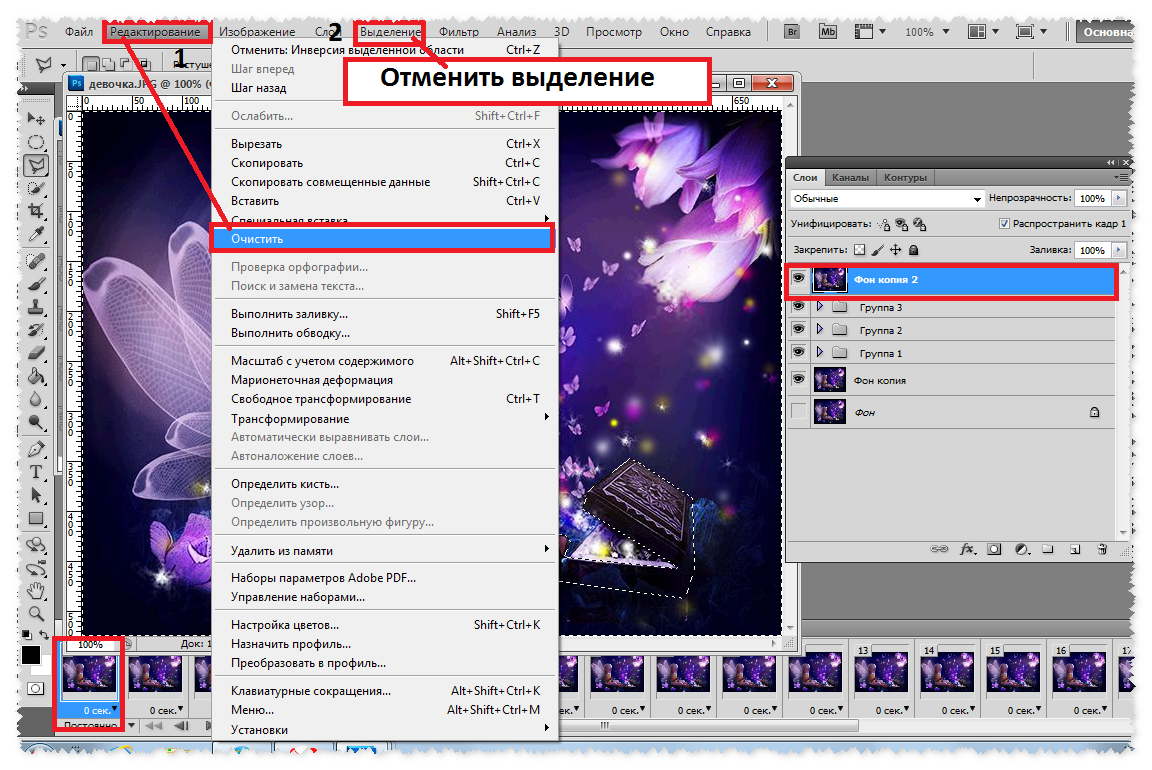Select the Crop tool
The height and width of the screenshot is (770, 1152).
35,212
